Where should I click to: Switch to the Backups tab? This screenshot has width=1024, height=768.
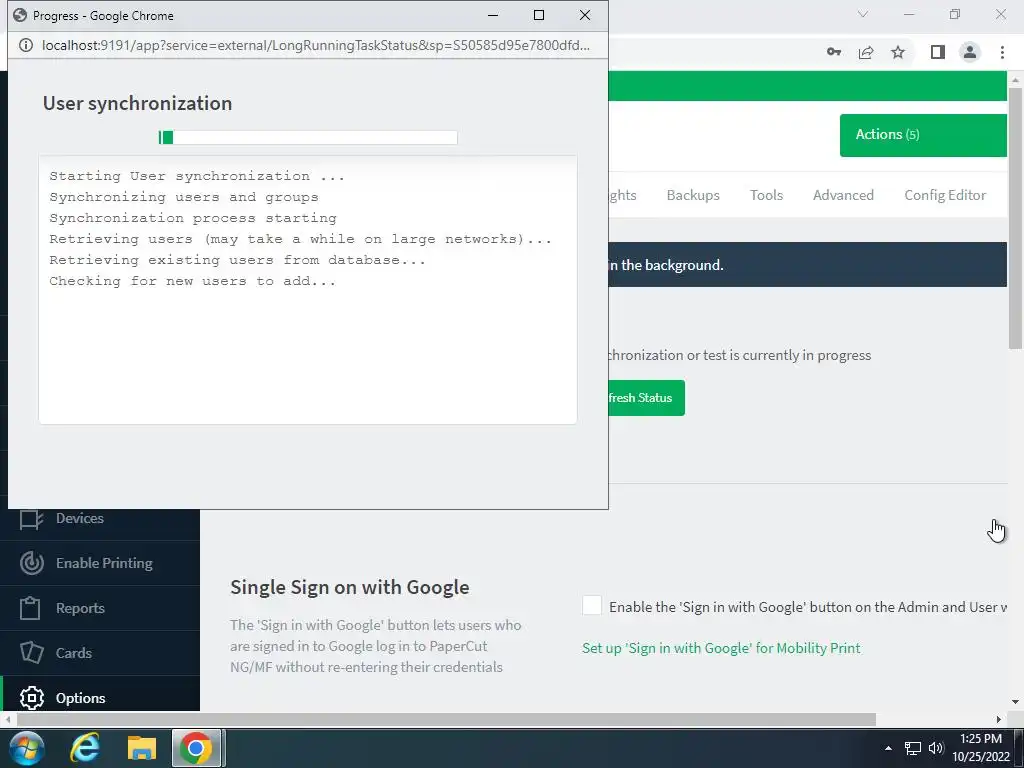tap(693, 195)
